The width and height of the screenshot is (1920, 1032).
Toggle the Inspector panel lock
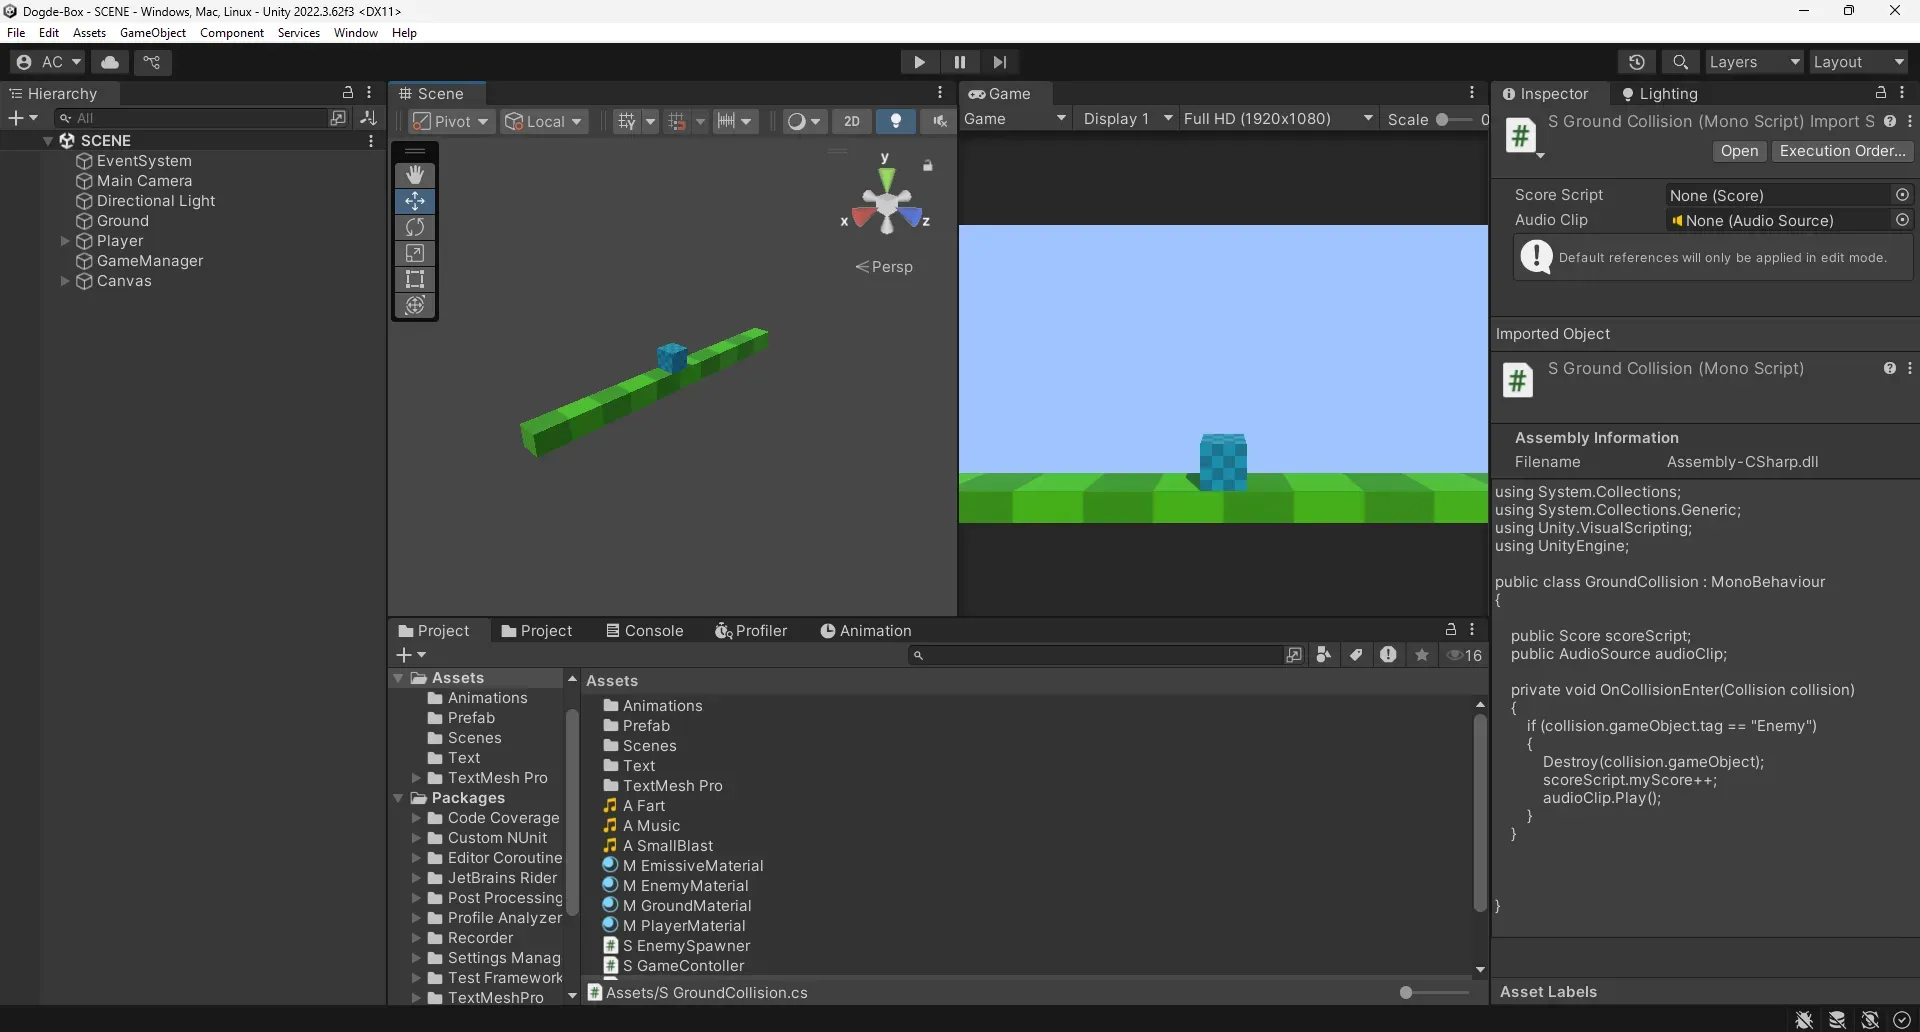1880,92
